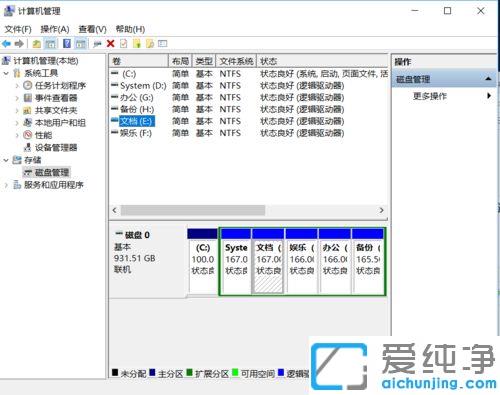The width and height of the screenshot is (500, 395).
Task: Select 事件查看器 in the tree
Action: pos(56,98)
